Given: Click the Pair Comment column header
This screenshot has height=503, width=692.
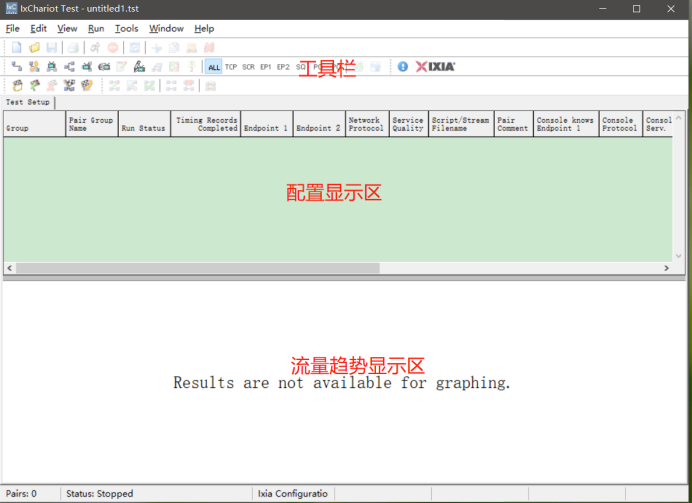Looking at the screenshot, I should coord(514,124).
